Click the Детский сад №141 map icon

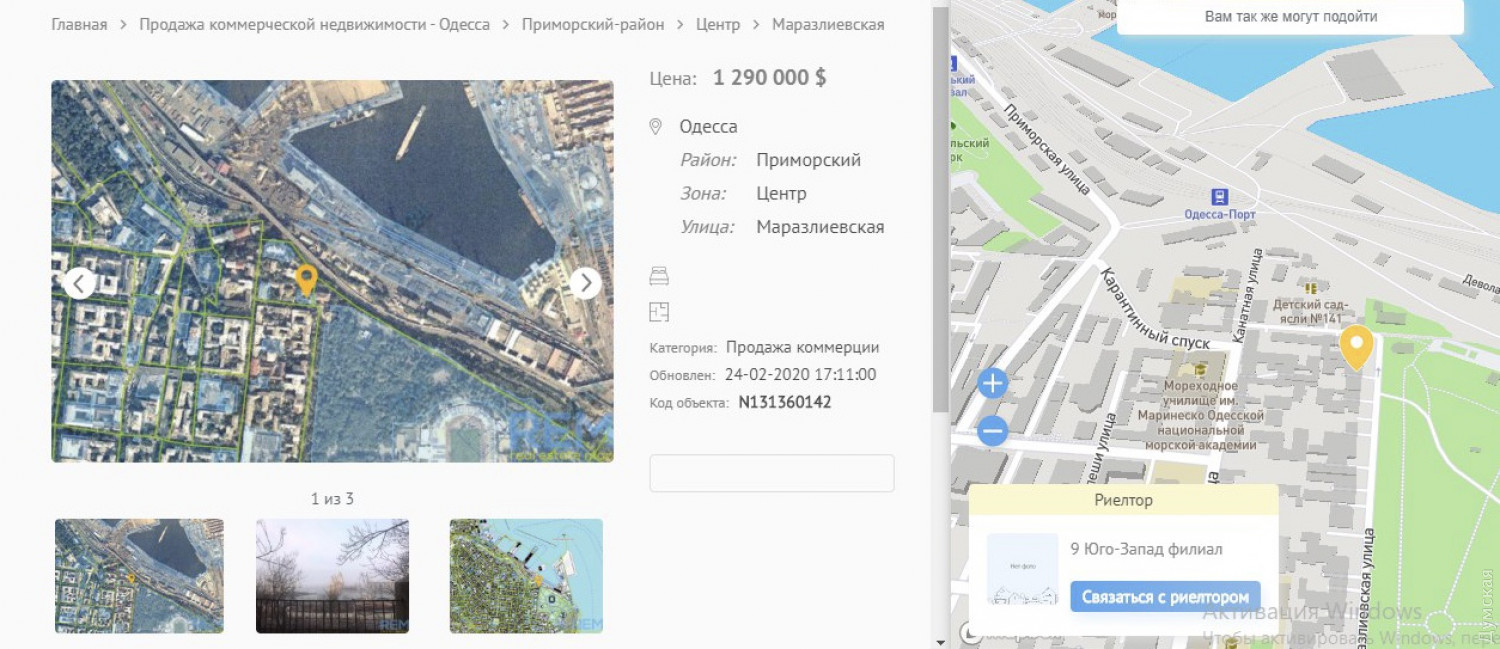tap(1311, 288)
